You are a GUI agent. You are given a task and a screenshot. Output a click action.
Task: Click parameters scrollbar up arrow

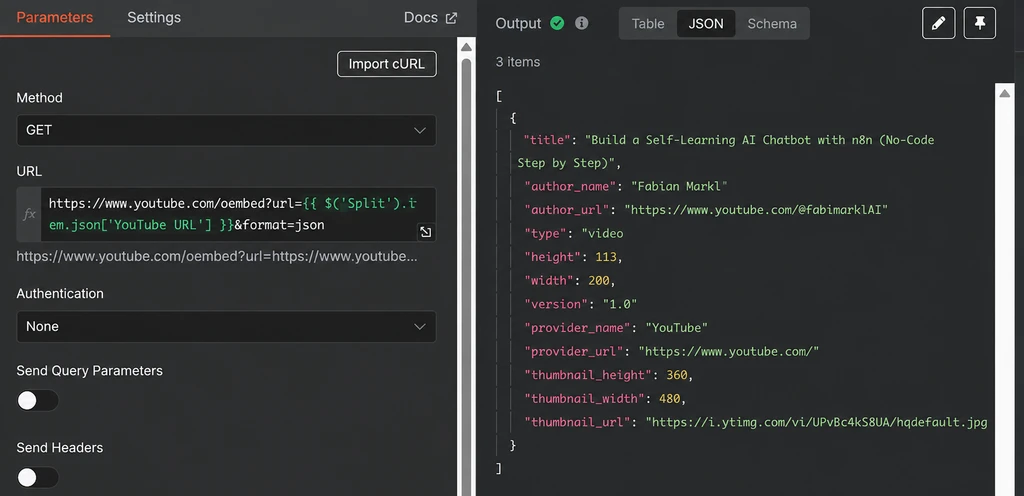(x=466, y=47)
